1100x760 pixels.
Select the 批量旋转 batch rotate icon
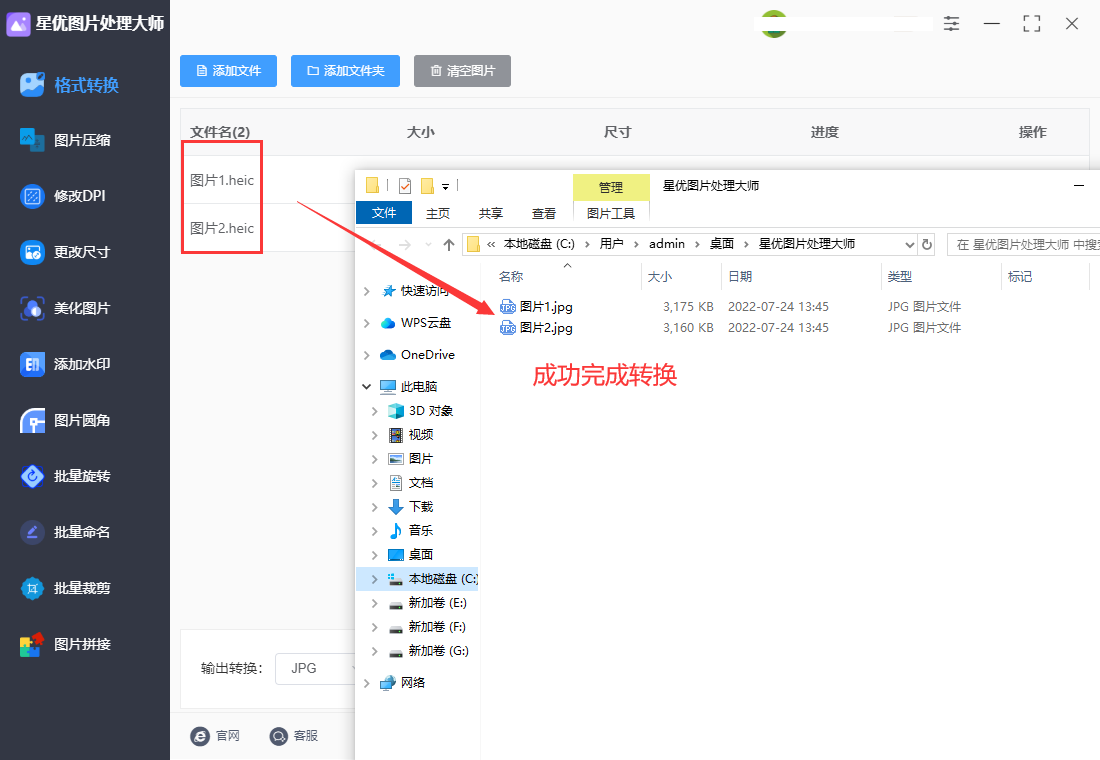pyautogui.click(x=32, y=476)
